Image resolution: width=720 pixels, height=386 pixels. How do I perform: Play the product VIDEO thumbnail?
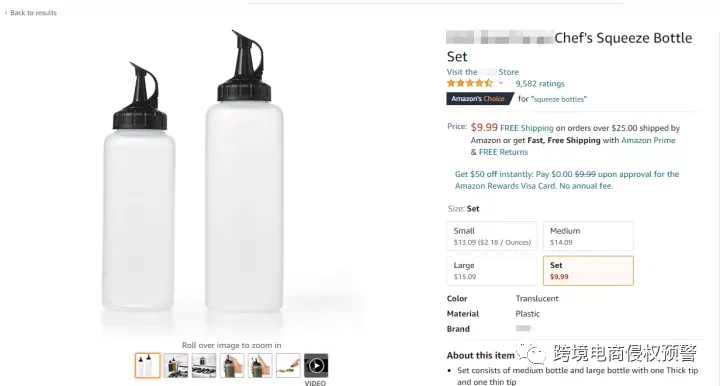(316, 365)
